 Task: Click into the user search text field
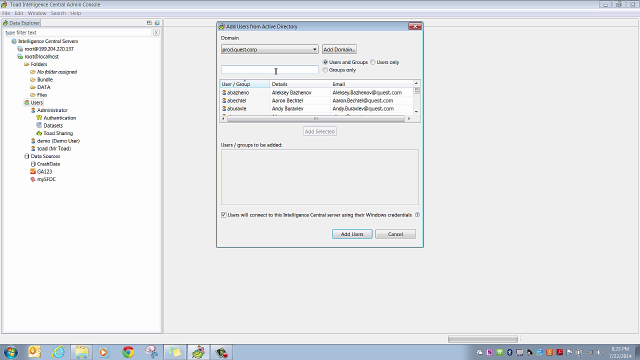(x=269, y=70)
